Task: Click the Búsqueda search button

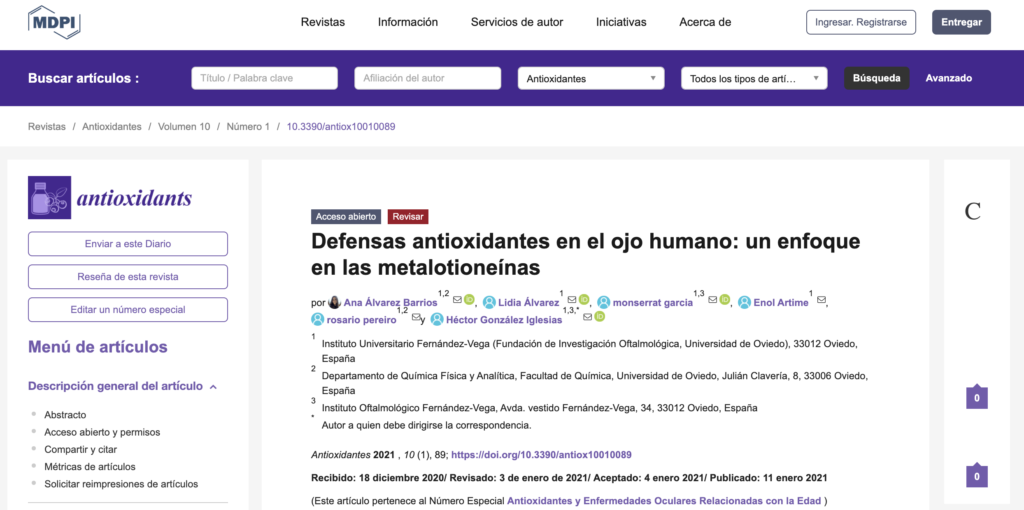Action: pyautogui.click(x=876, y=78)
